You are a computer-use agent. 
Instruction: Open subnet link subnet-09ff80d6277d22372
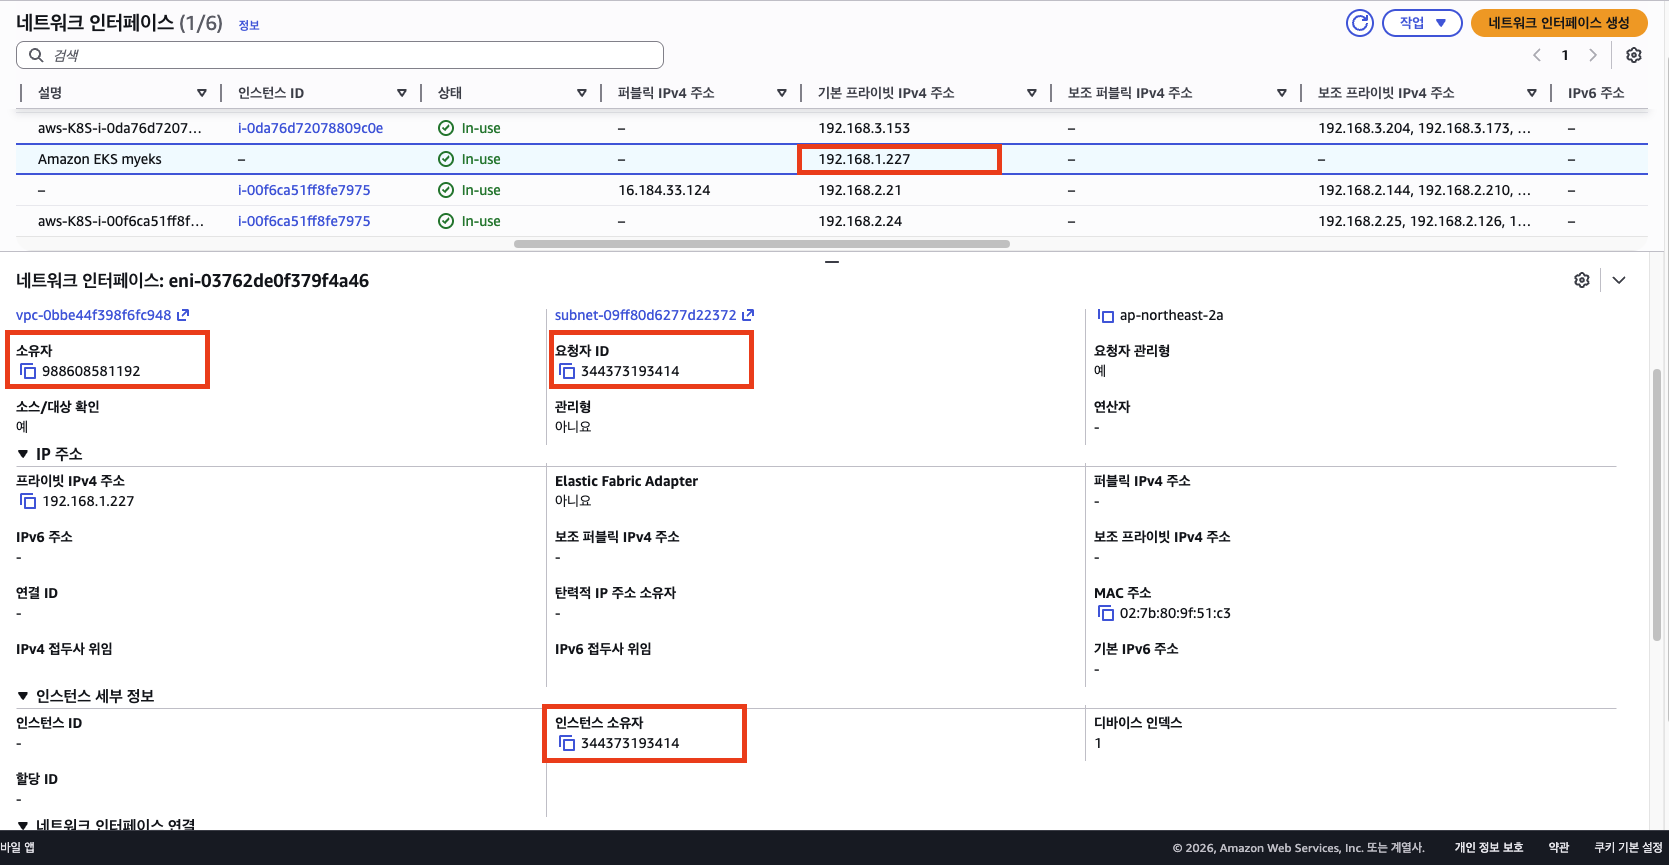point(645,315)
